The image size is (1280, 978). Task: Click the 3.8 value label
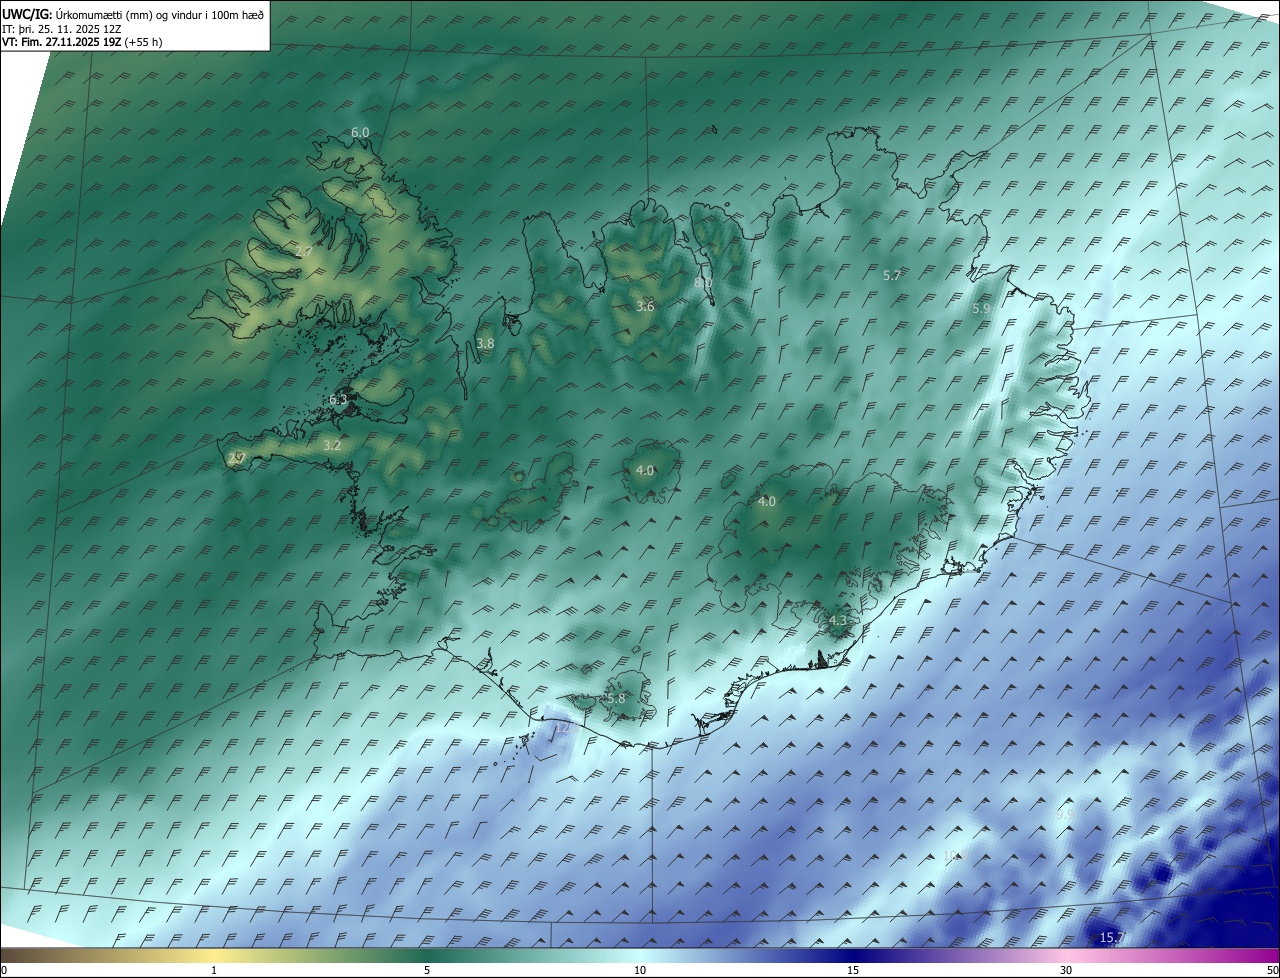coord(485,343)
